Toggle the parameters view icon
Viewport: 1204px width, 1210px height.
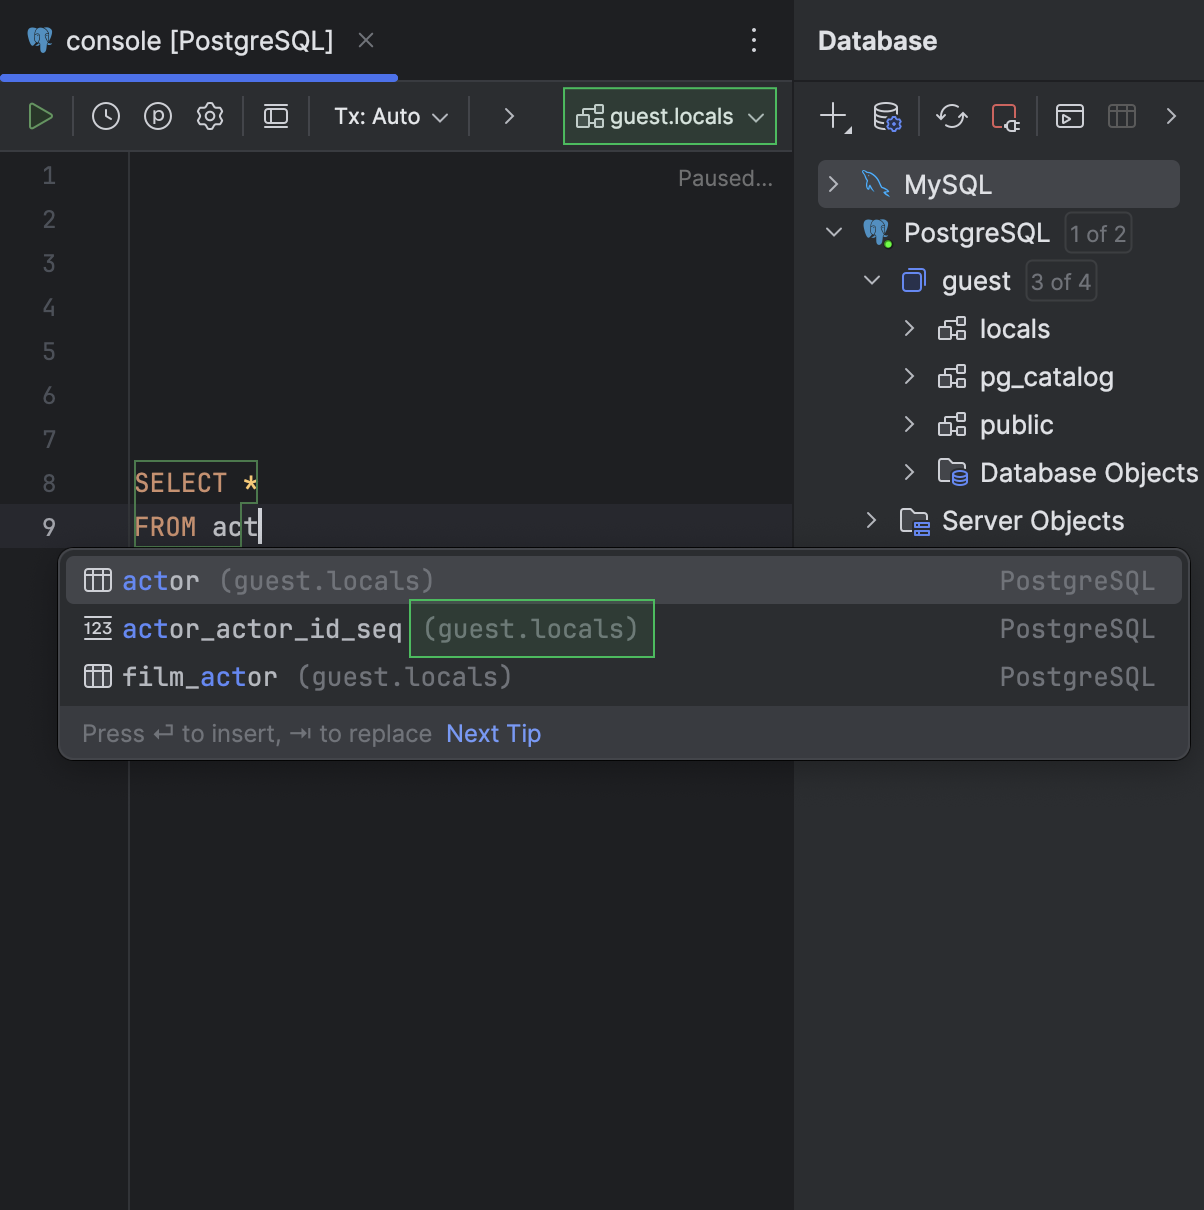[x=157, y=115]
